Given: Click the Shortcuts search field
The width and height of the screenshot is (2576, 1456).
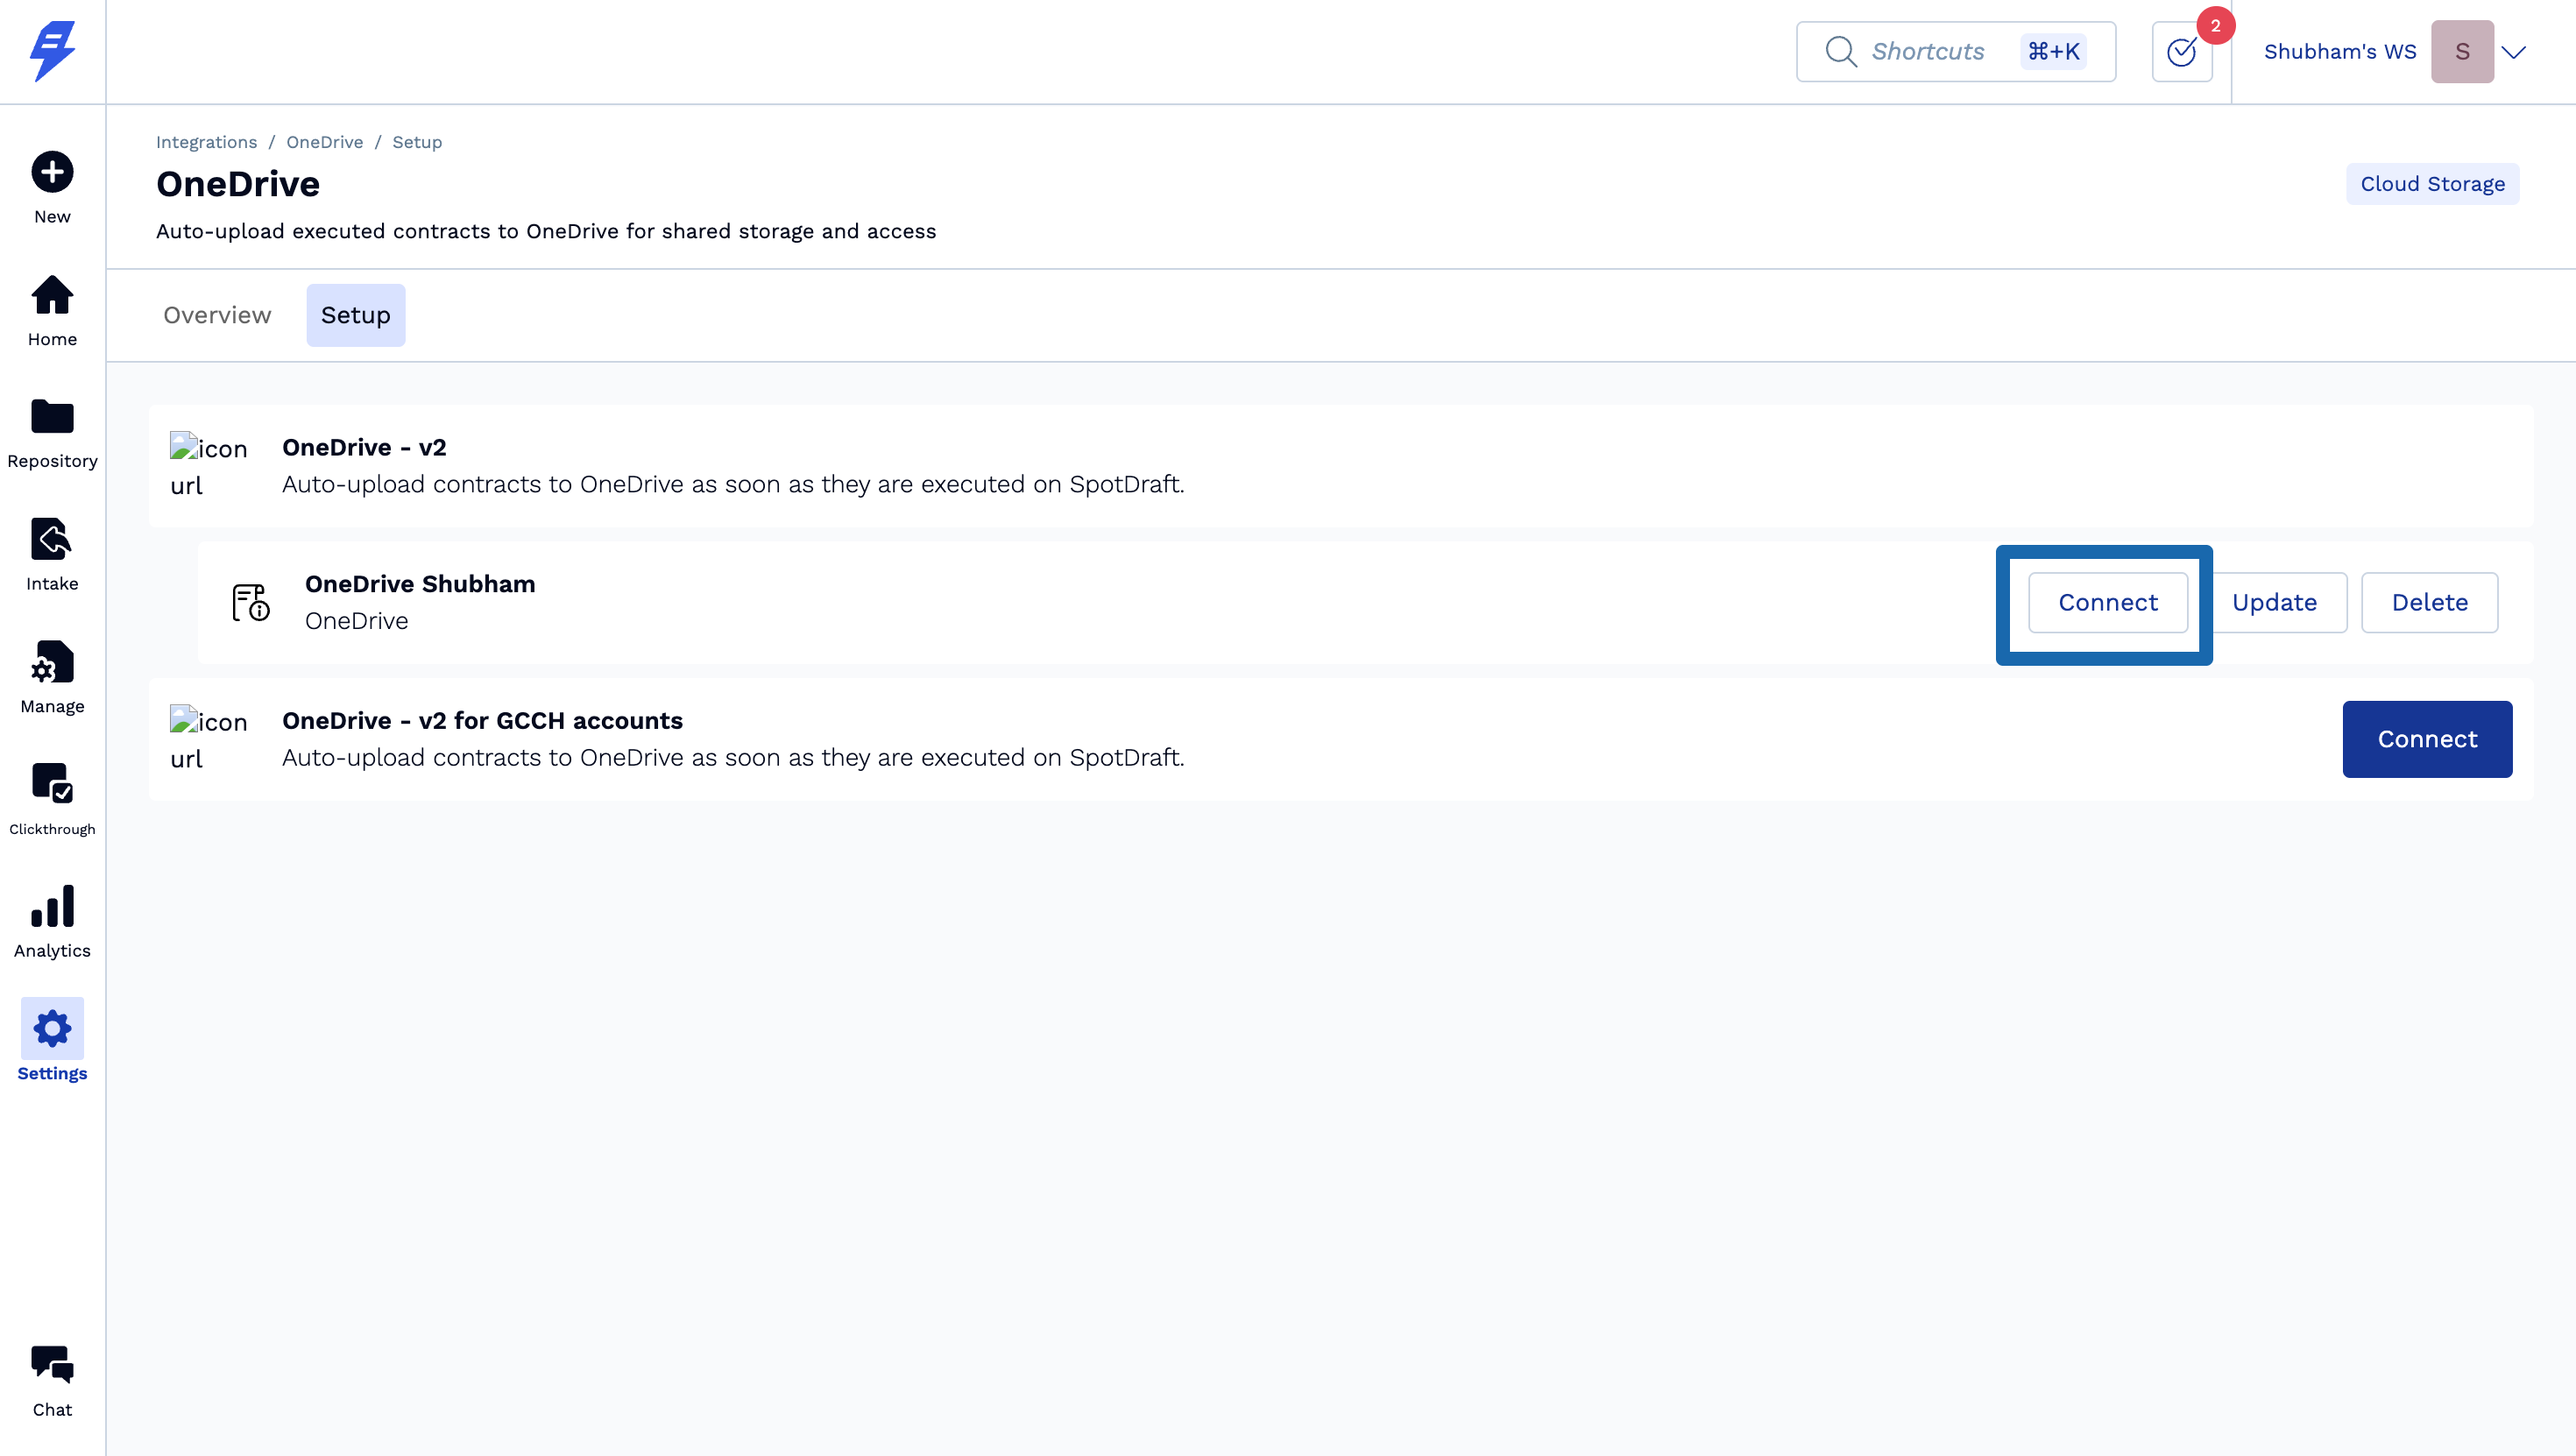Looking at the screenshot, I should pyautogui.click(x=1926, y=52).
